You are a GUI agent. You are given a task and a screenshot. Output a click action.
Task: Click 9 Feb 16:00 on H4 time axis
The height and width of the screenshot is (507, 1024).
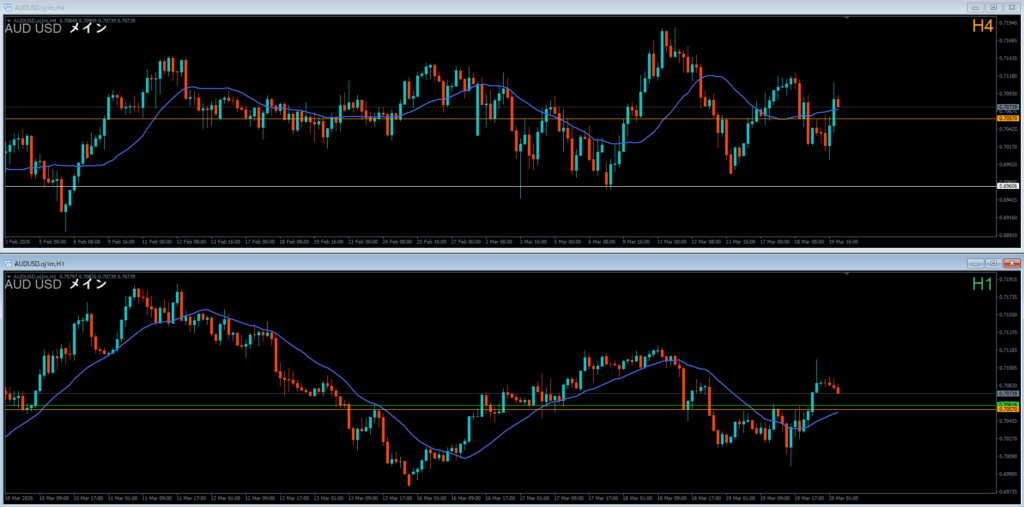[121, 241]
